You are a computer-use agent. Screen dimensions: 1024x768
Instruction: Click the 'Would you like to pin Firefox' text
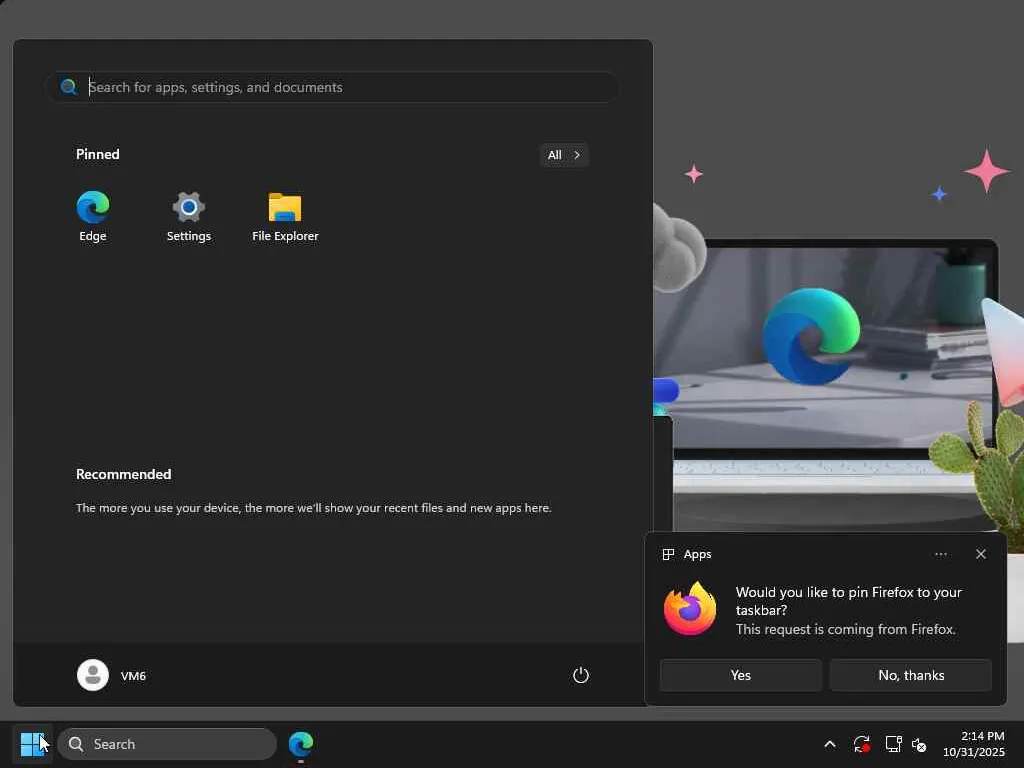tap(848, 601)
